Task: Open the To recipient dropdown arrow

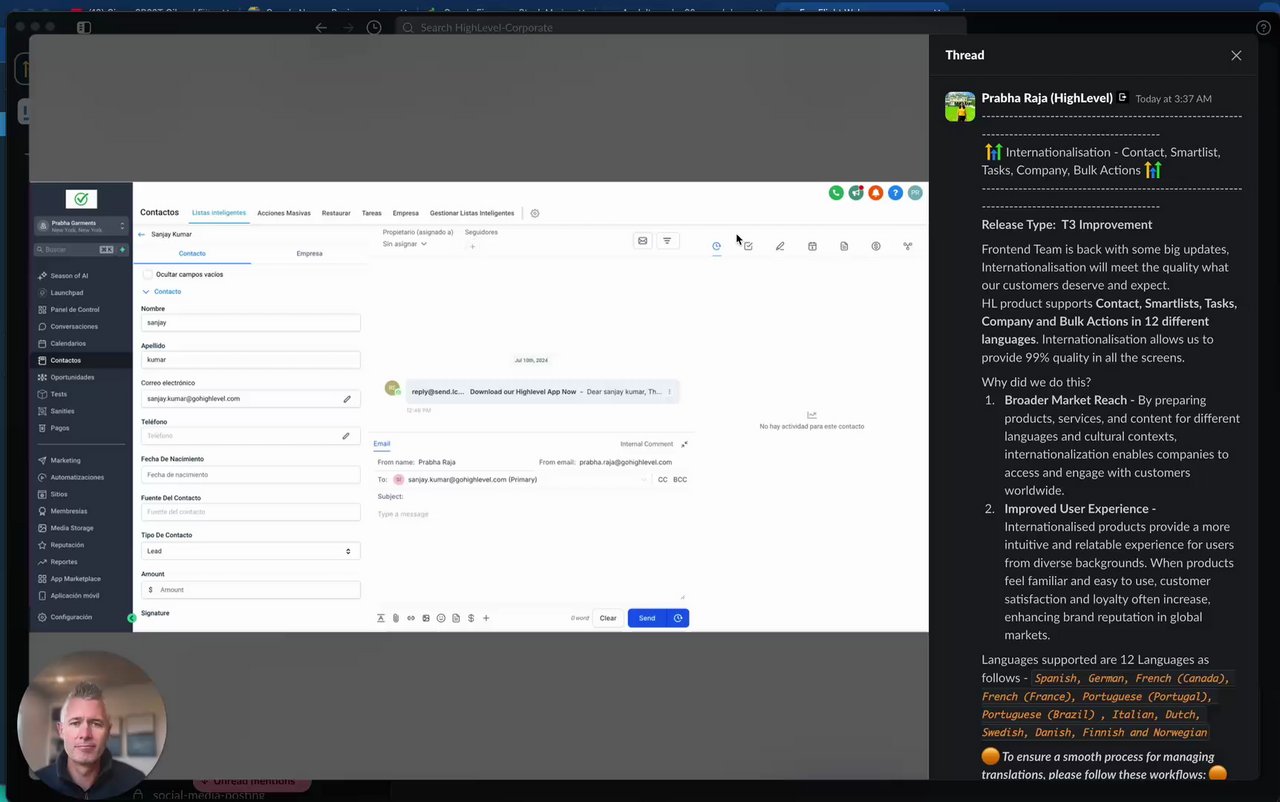Action: point(644,480)
